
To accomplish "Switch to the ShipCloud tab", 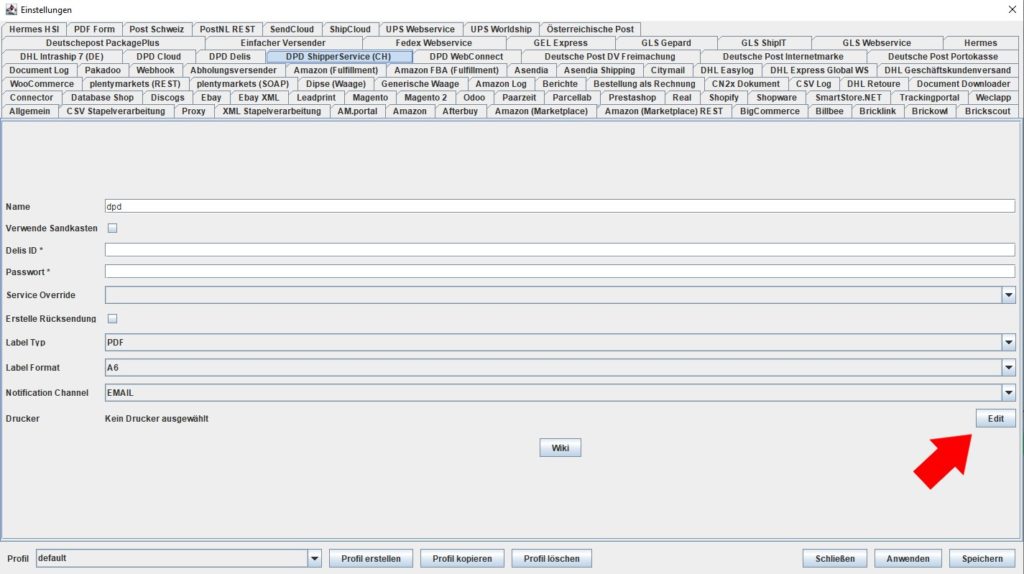I will coord(350,29).
